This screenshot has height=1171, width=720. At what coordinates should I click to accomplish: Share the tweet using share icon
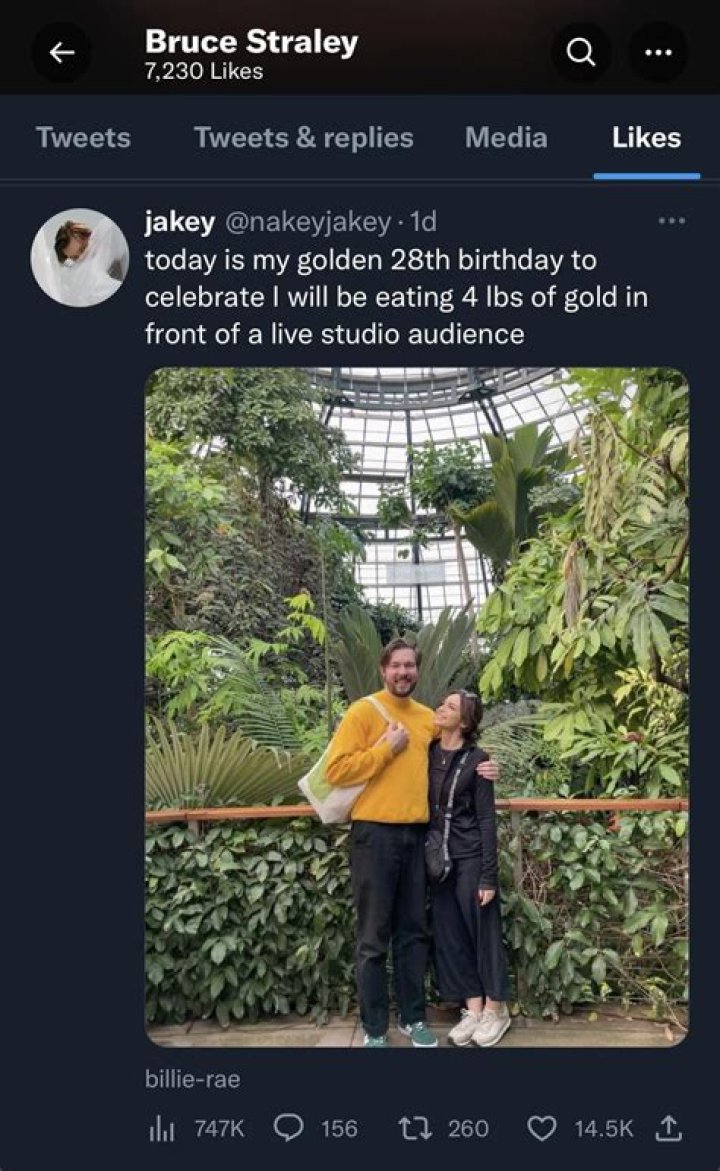(667, 1128)
